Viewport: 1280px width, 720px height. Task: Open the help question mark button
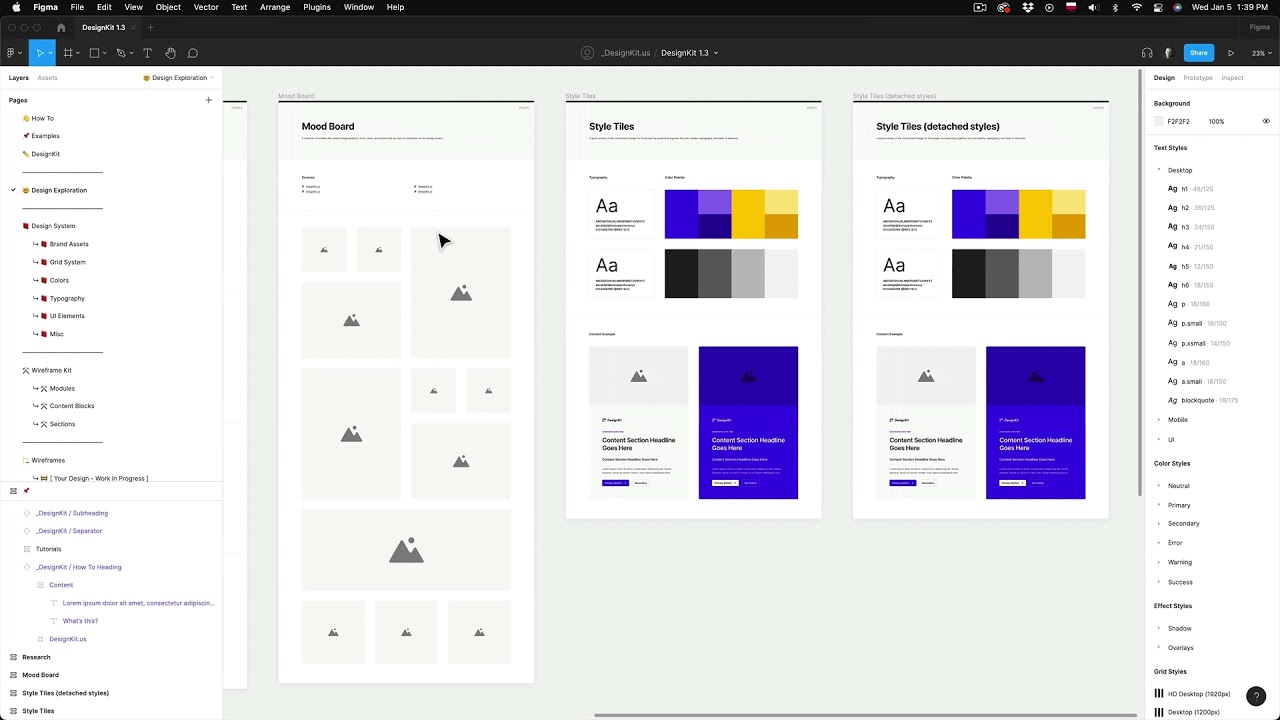pyautogui.click(x=1256, y=697)
